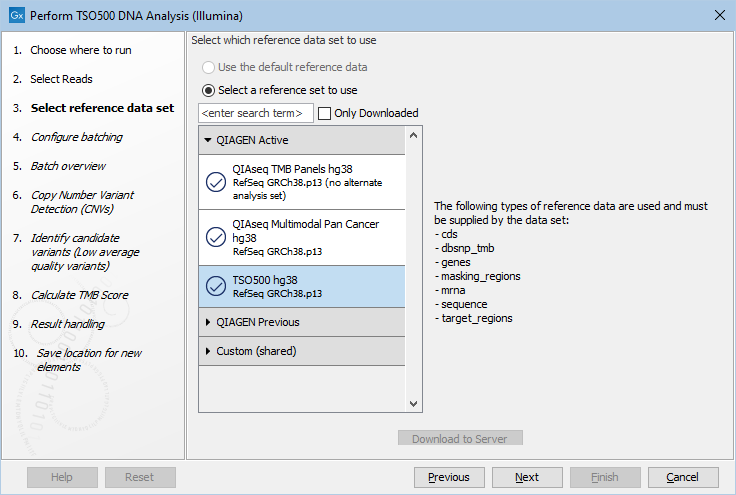Image resolution: width=736 pixels, height=495 pixels.
Task: Click the reference list scrollbar down arrow
Action: [414, 403]
